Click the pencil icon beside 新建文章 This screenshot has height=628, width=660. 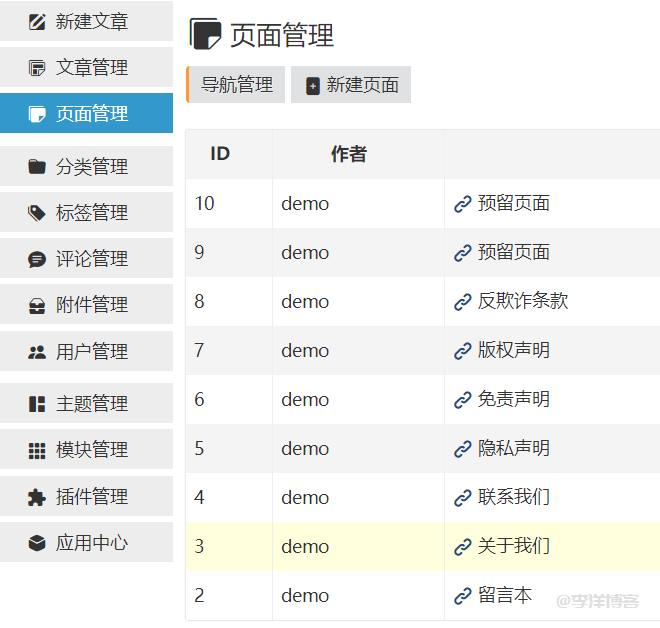pyautogui.click(x=37, y=21)
